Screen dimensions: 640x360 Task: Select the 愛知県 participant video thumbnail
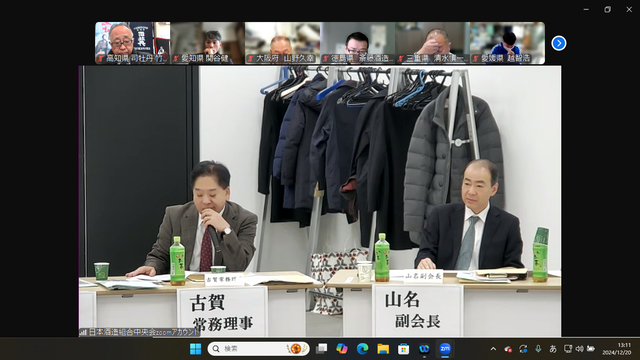[x=207, y=43]
